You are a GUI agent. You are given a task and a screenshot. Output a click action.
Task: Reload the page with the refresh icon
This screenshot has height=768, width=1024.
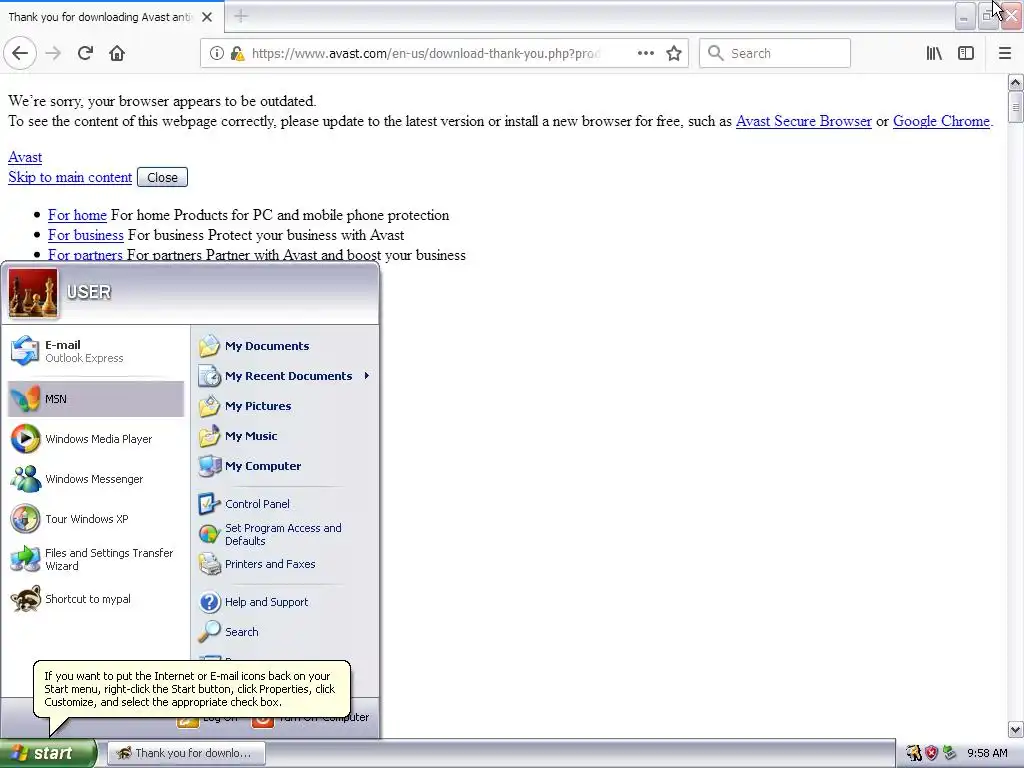pyautogui.click(x=85, y=54)
